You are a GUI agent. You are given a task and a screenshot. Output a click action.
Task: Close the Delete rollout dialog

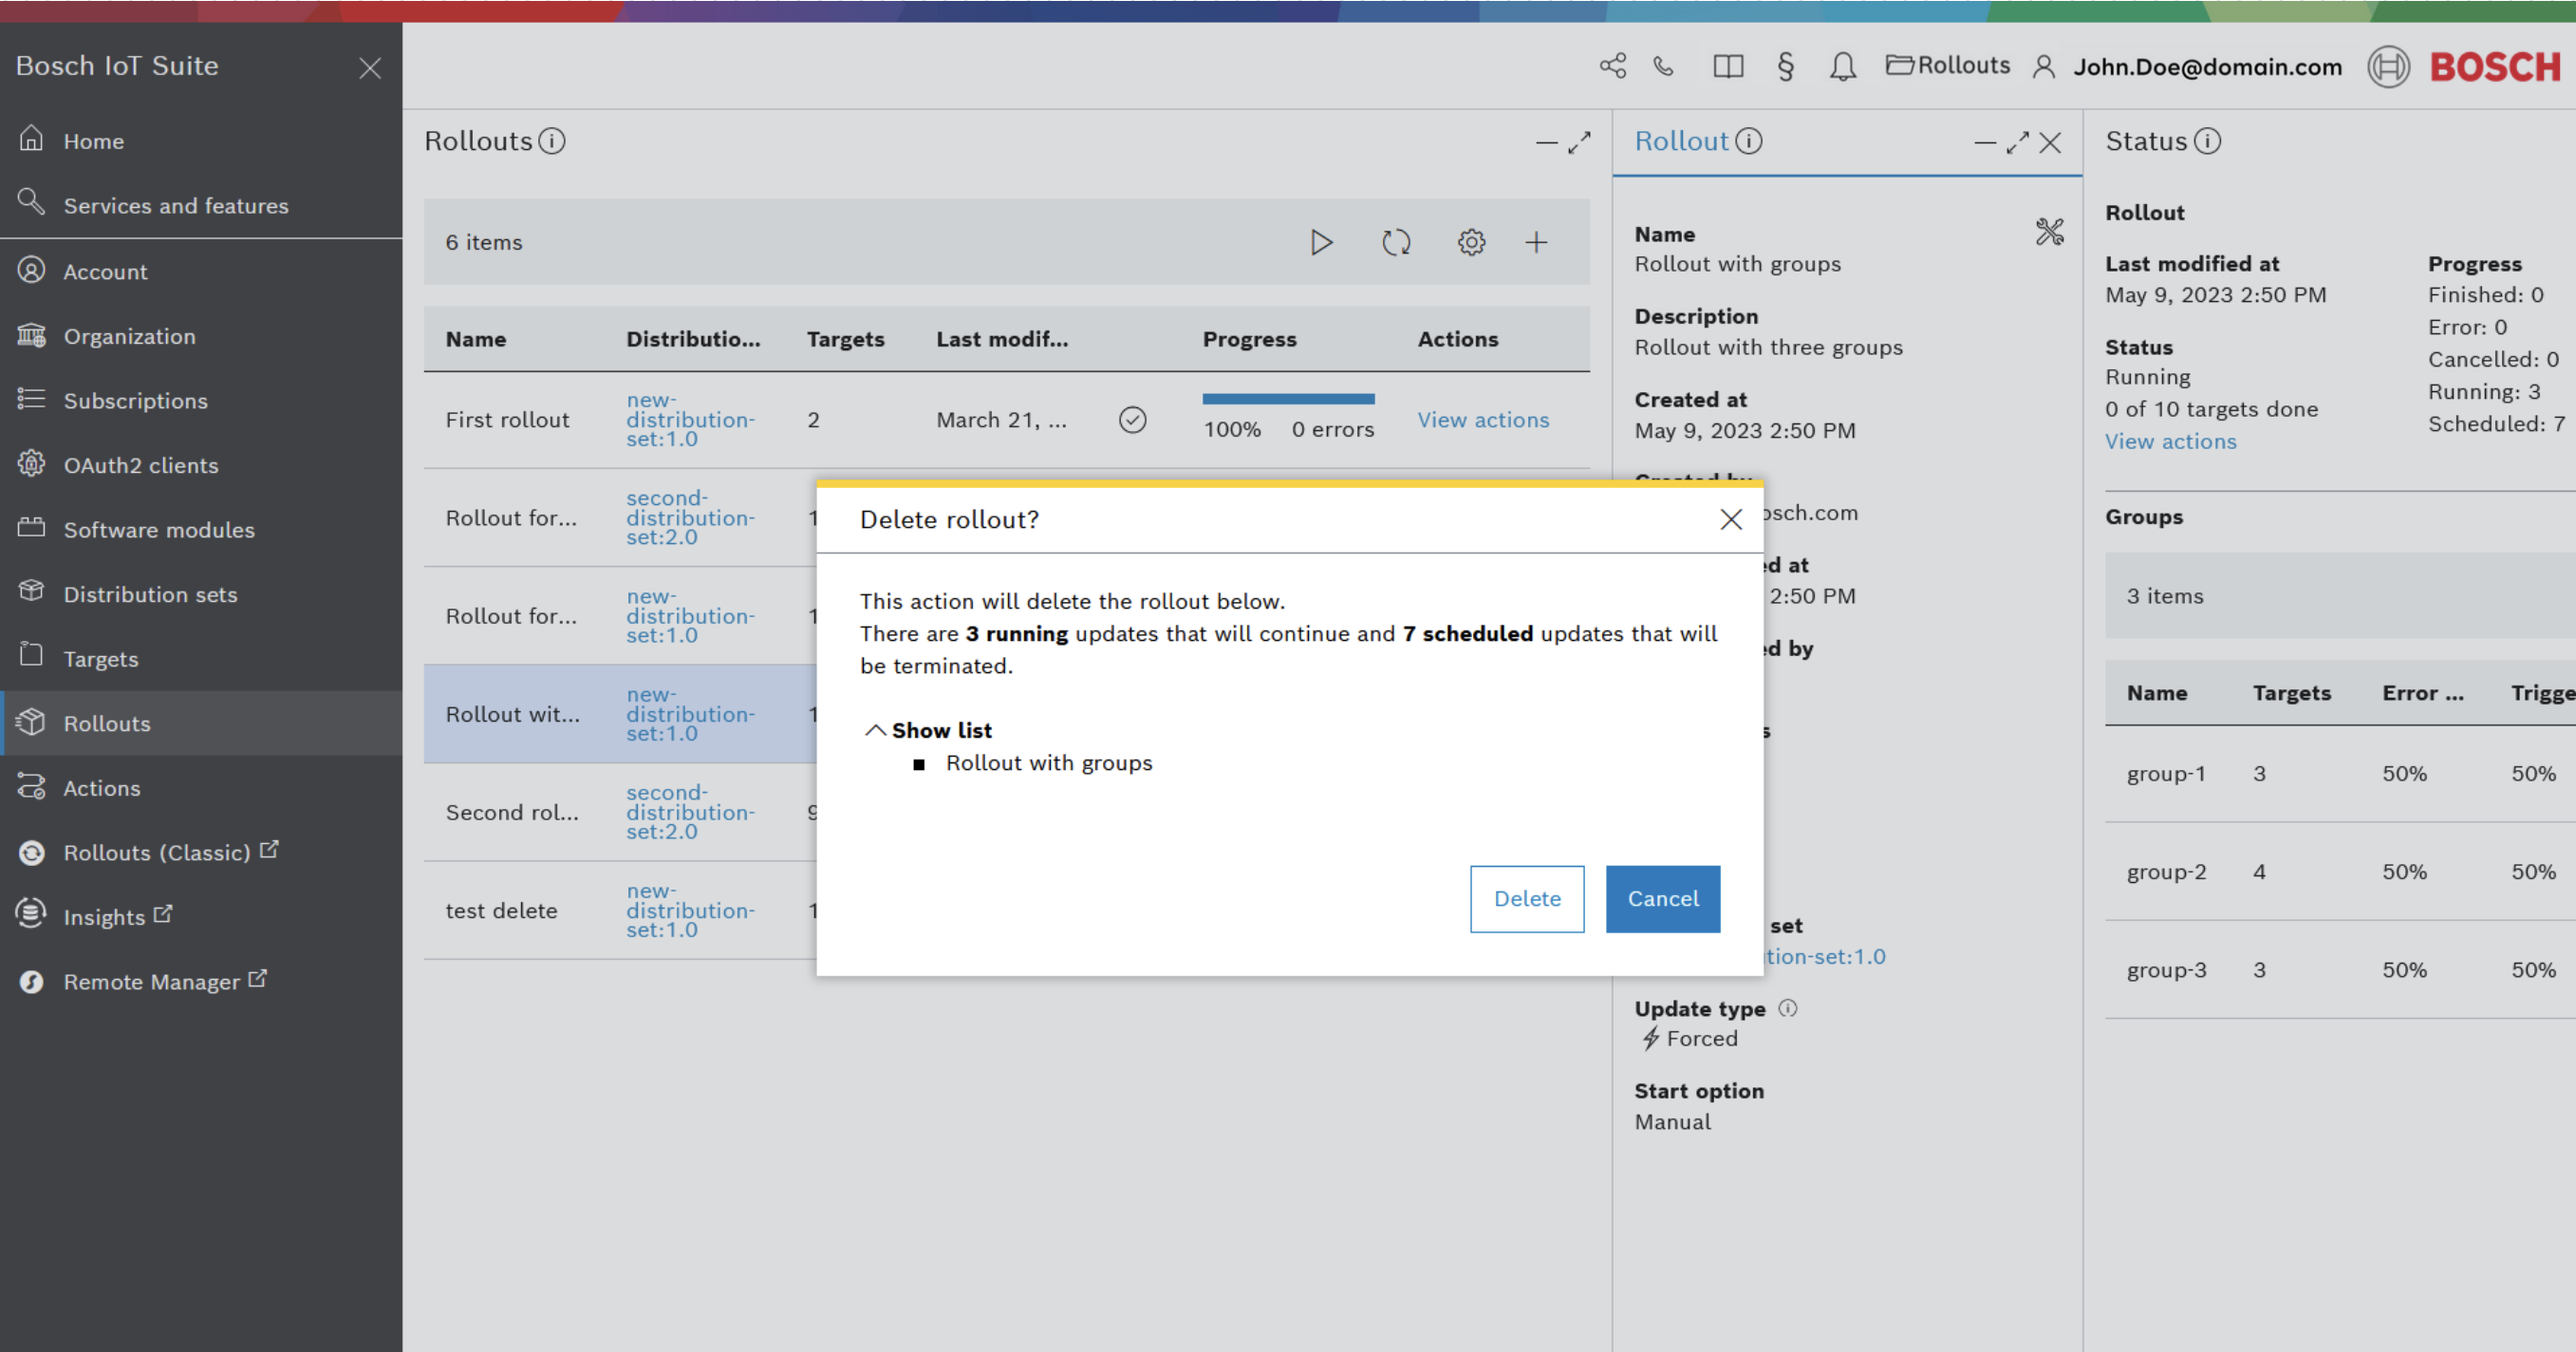pyautogui.click(x=1731, y=519)
